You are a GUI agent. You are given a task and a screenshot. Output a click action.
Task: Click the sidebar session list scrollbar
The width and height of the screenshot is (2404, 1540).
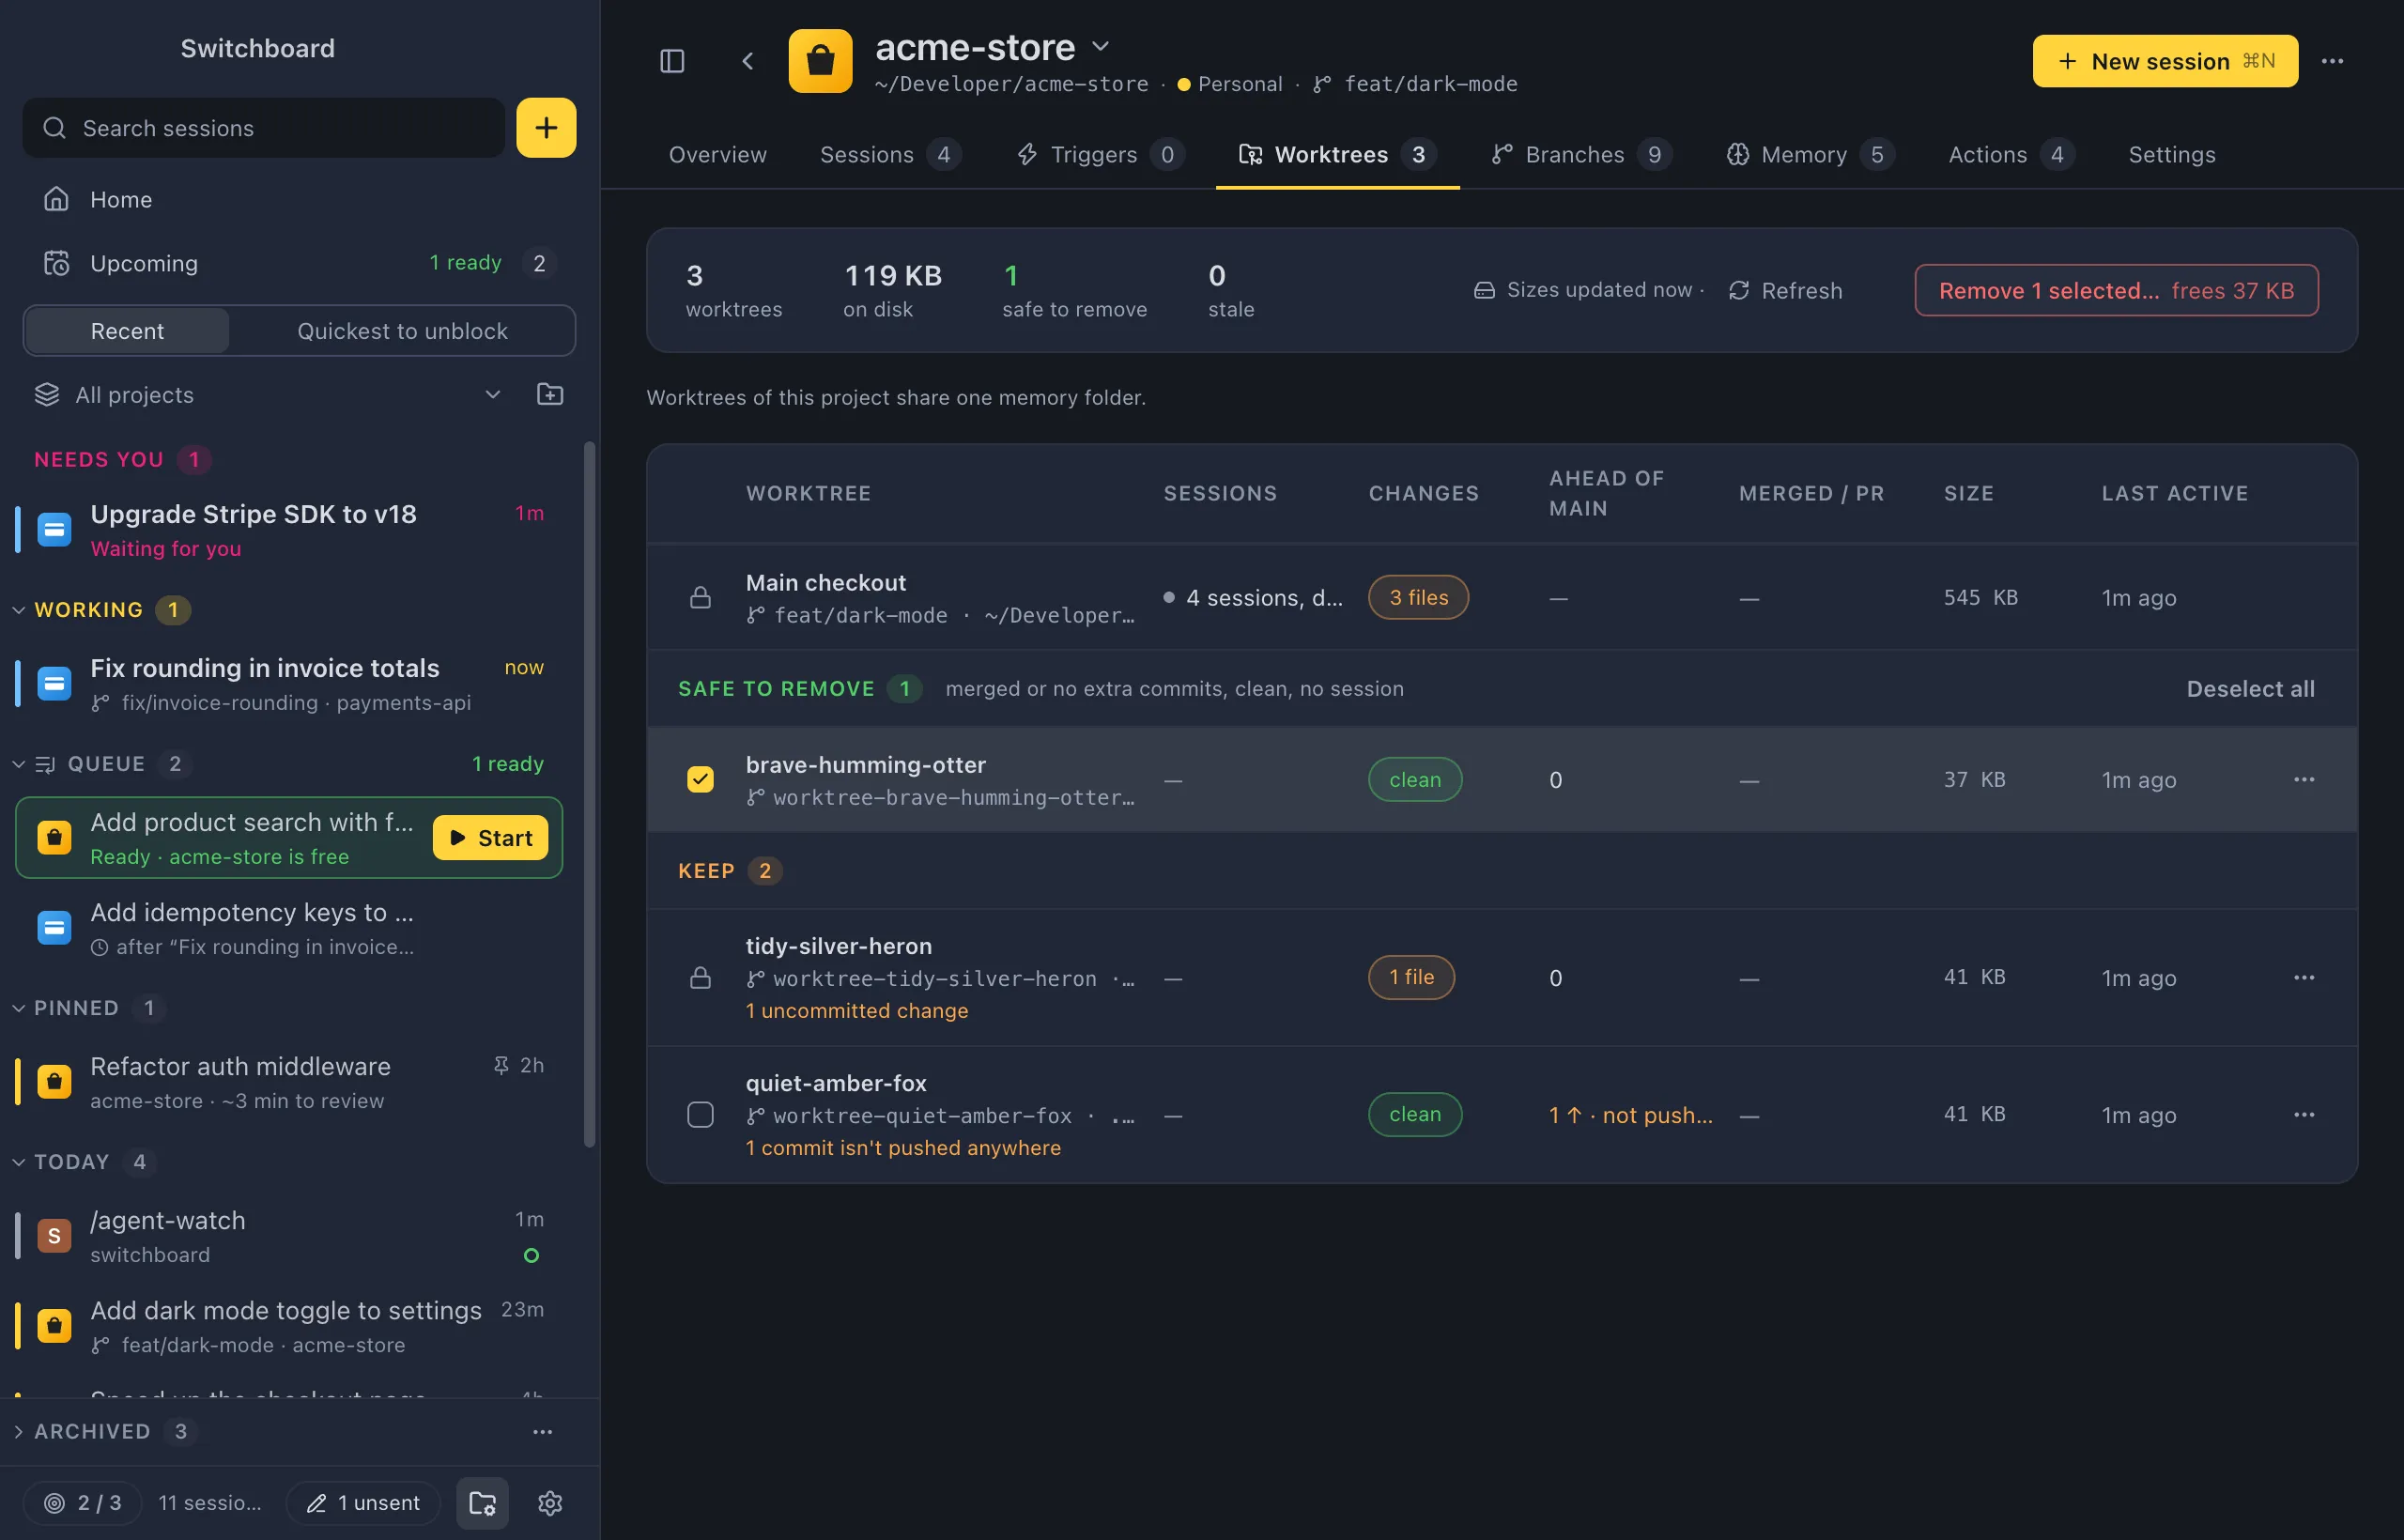coord(589,795)
